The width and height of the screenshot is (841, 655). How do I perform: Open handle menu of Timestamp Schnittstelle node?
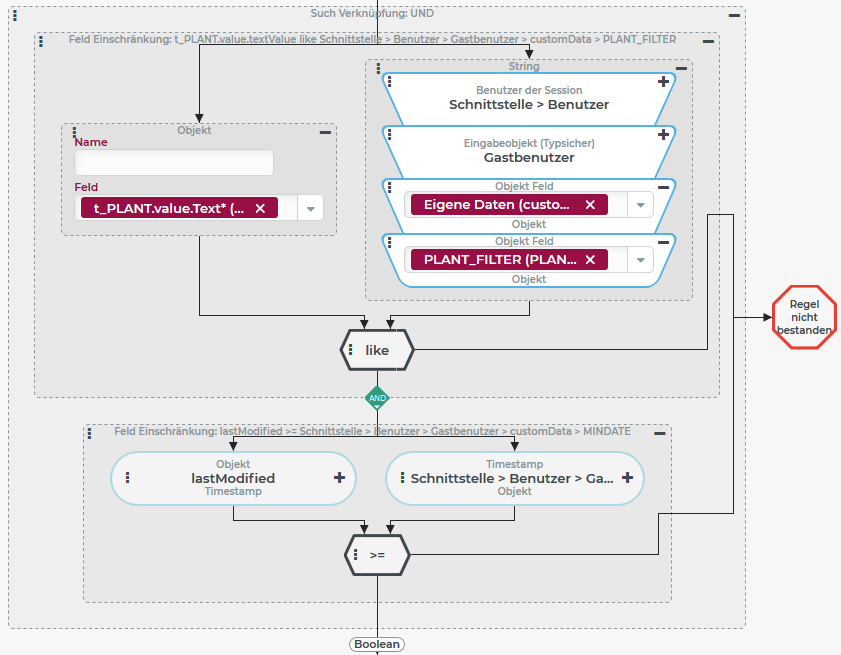402,477
